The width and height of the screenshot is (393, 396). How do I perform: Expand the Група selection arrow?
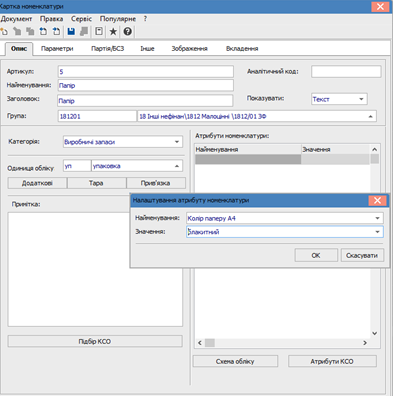(370, 116)
